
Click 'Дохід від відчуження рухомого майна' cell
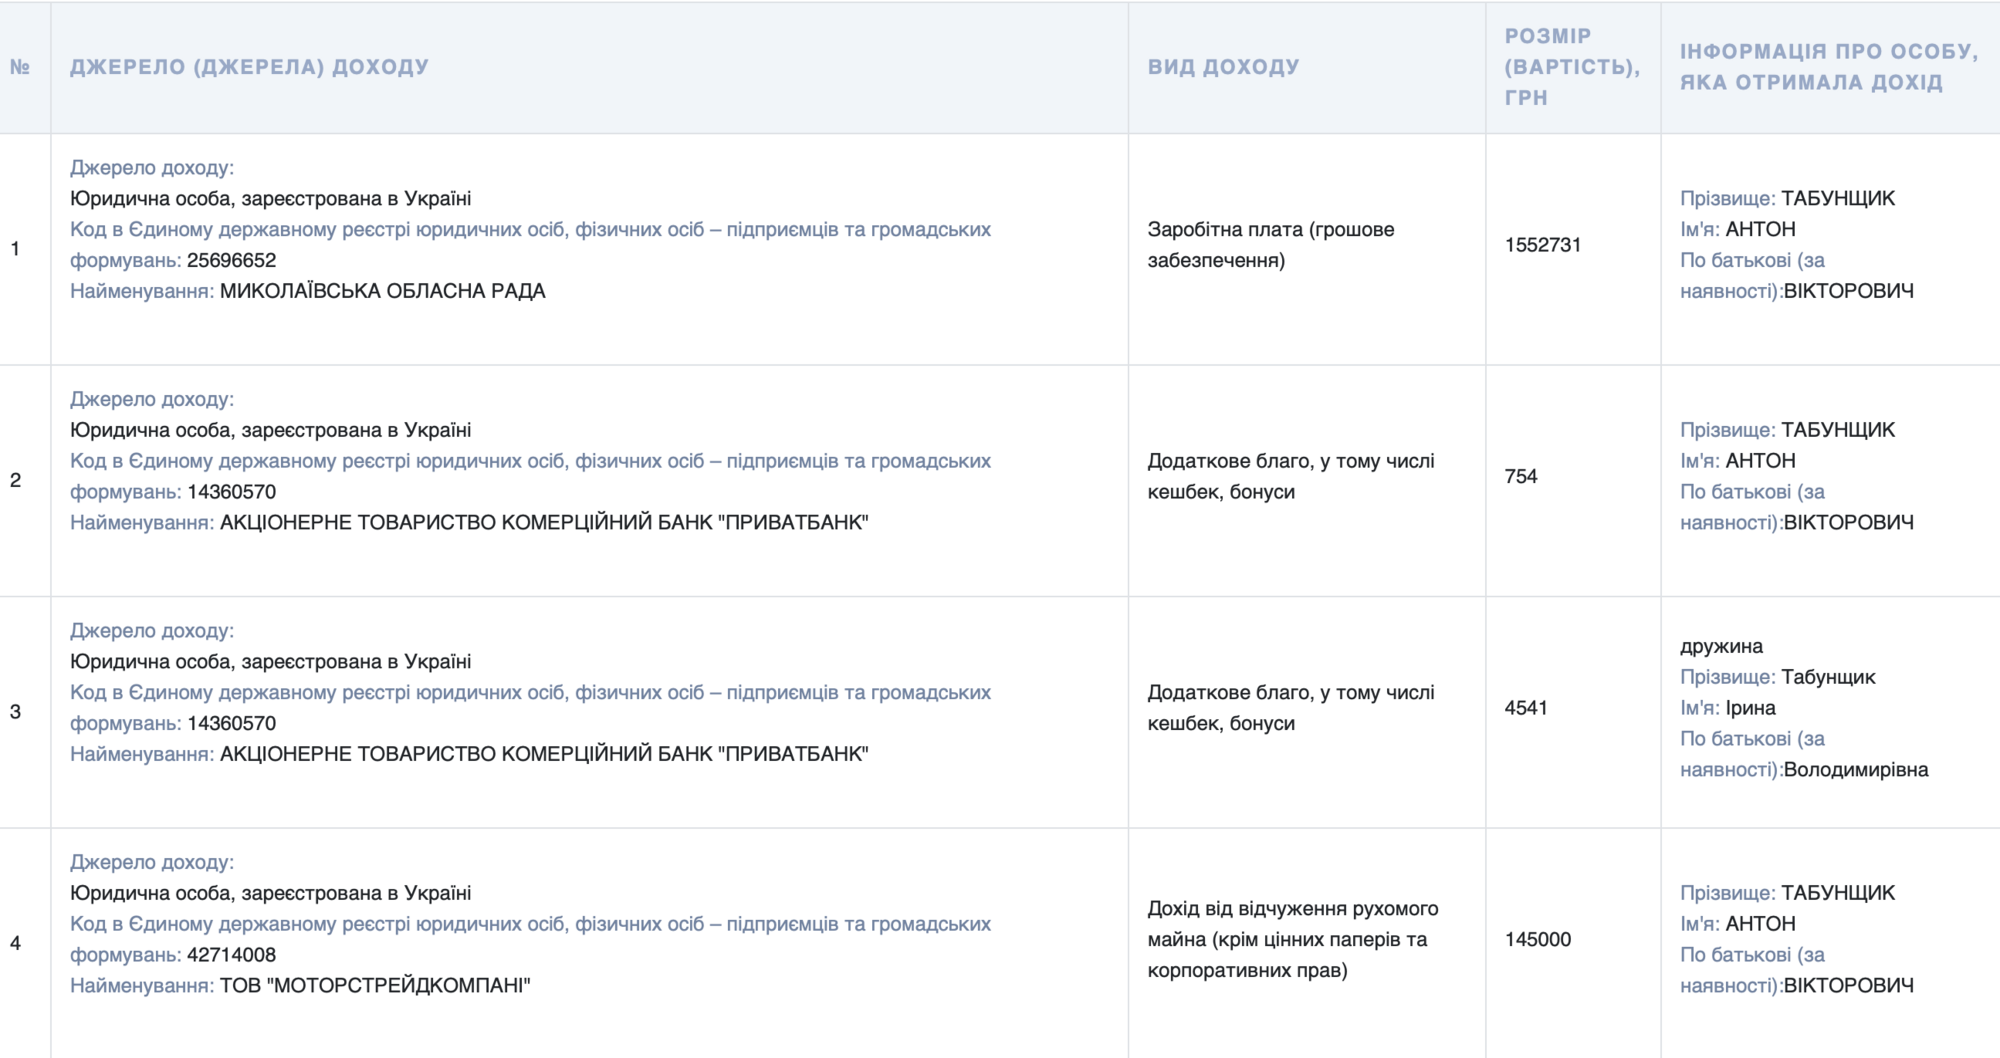point(1292,939)
